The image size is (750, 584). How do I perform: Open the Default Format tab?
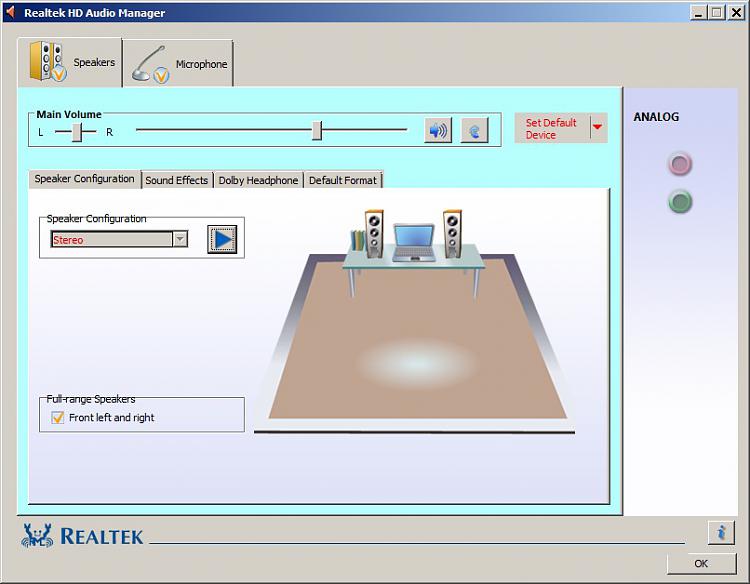point(343,180)
